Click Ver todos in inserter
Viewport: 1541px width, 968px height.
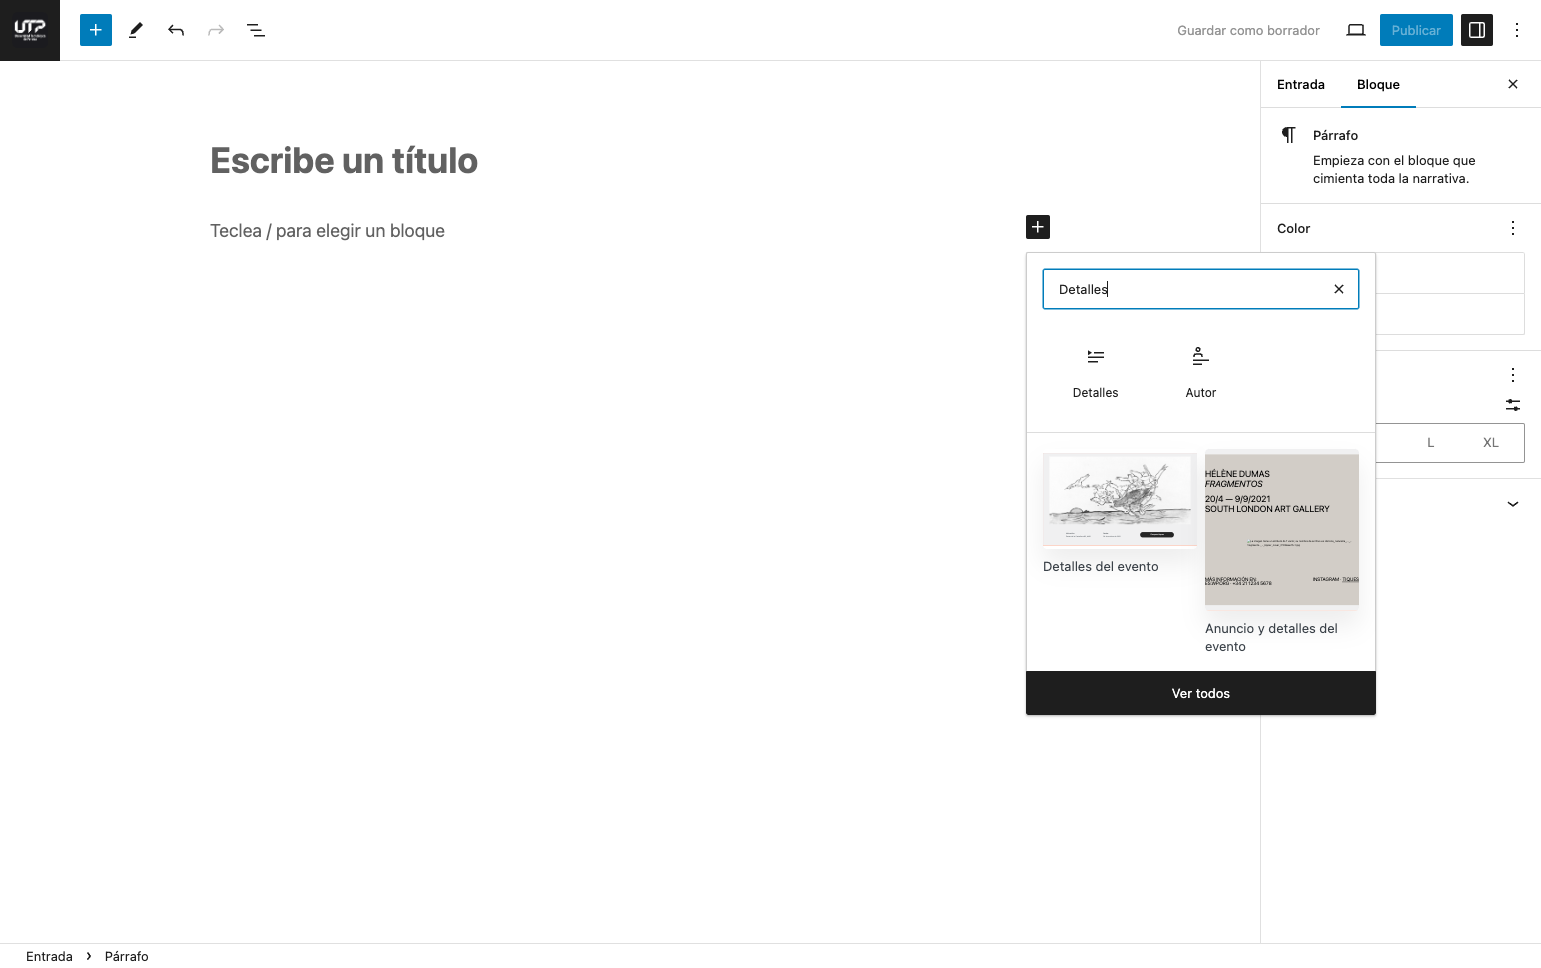pos(1201,693)
